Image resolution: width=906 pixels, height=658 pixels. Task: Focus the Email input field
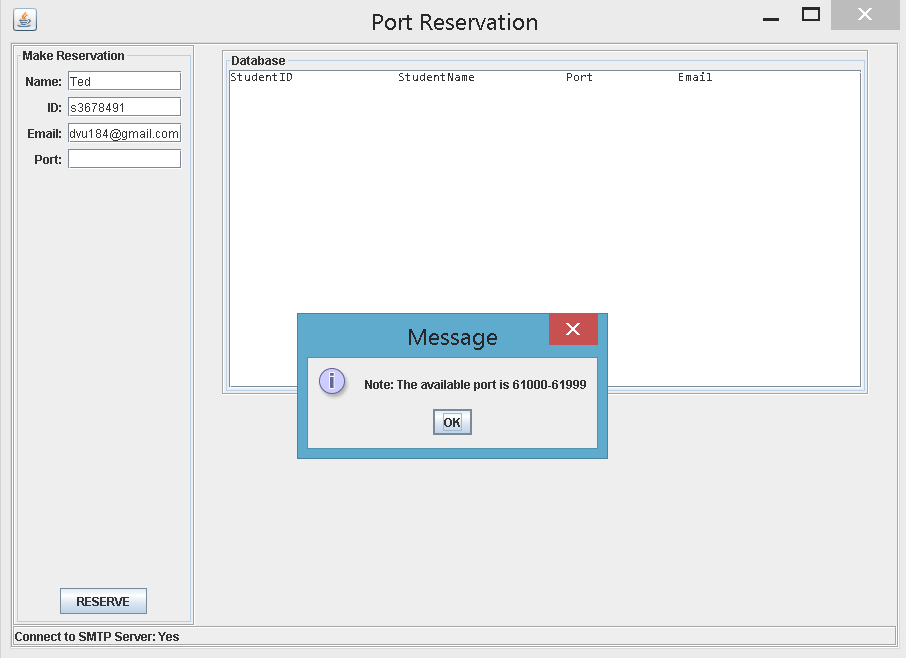click(x=124, y=133)
